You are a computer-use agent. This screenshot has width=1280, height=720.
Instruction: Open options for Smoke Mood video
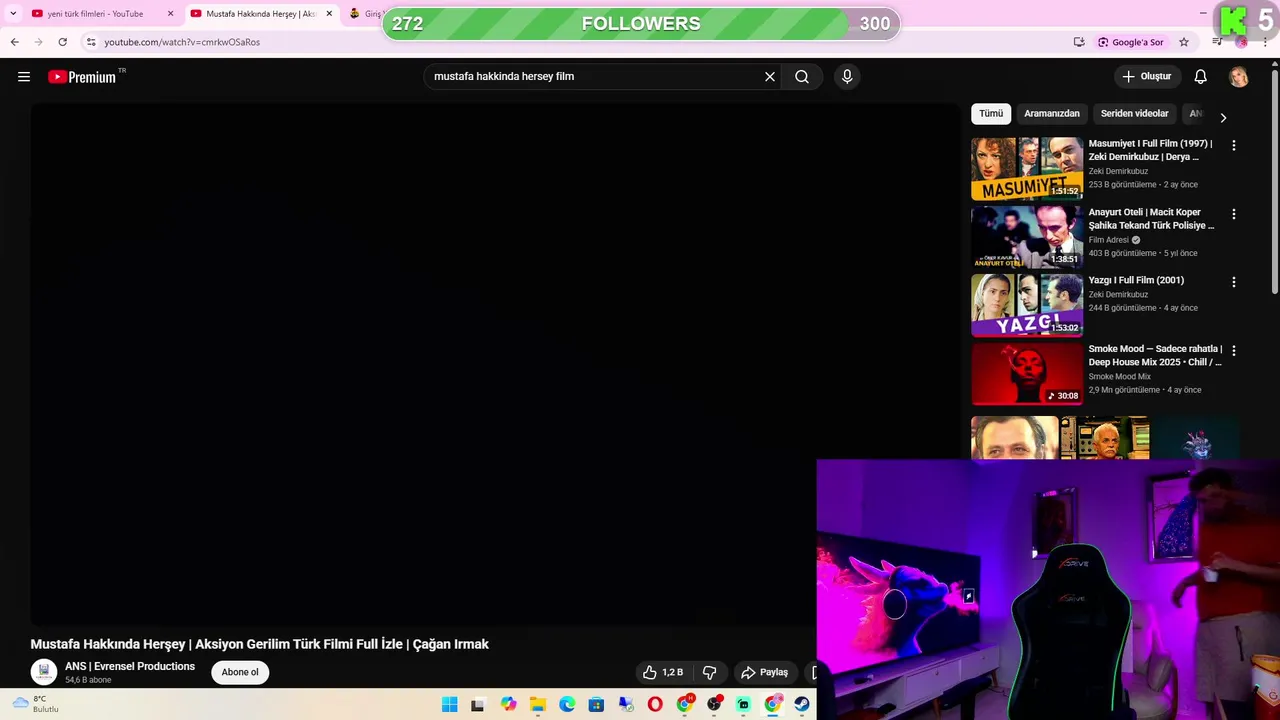click(1233, 351)
